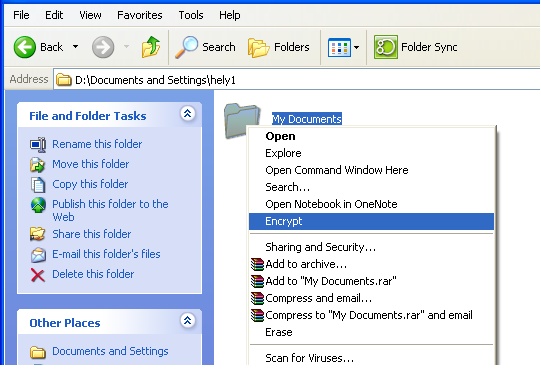
Task: Click WinRAR icon beside Add to archive
Action: [x=257, y=264]
